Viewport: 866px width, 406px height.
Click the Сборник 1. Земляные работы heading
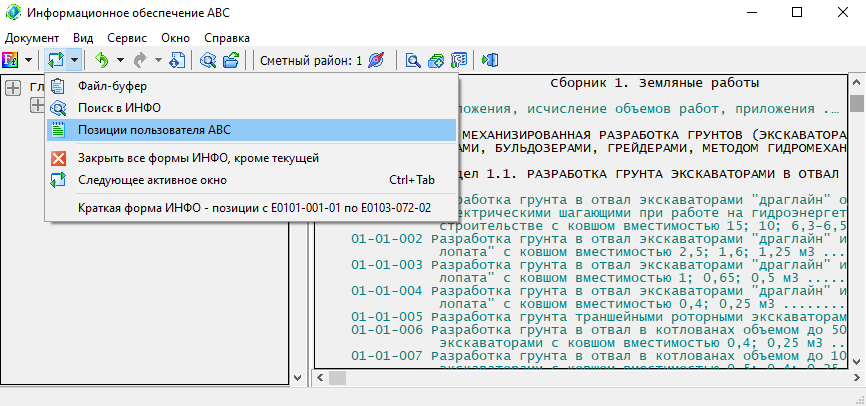(x=654, y=83)
